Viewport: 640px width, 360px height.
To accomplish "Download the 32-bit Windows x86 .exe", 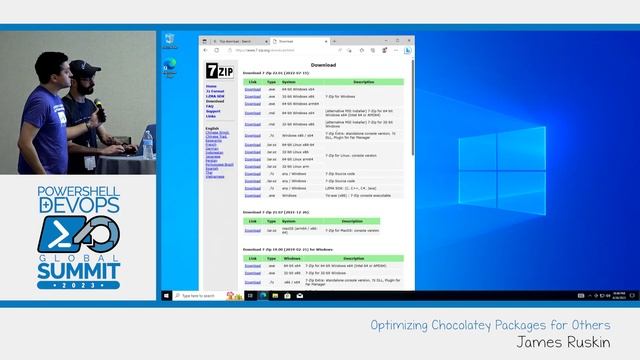I will coord(252,96).
